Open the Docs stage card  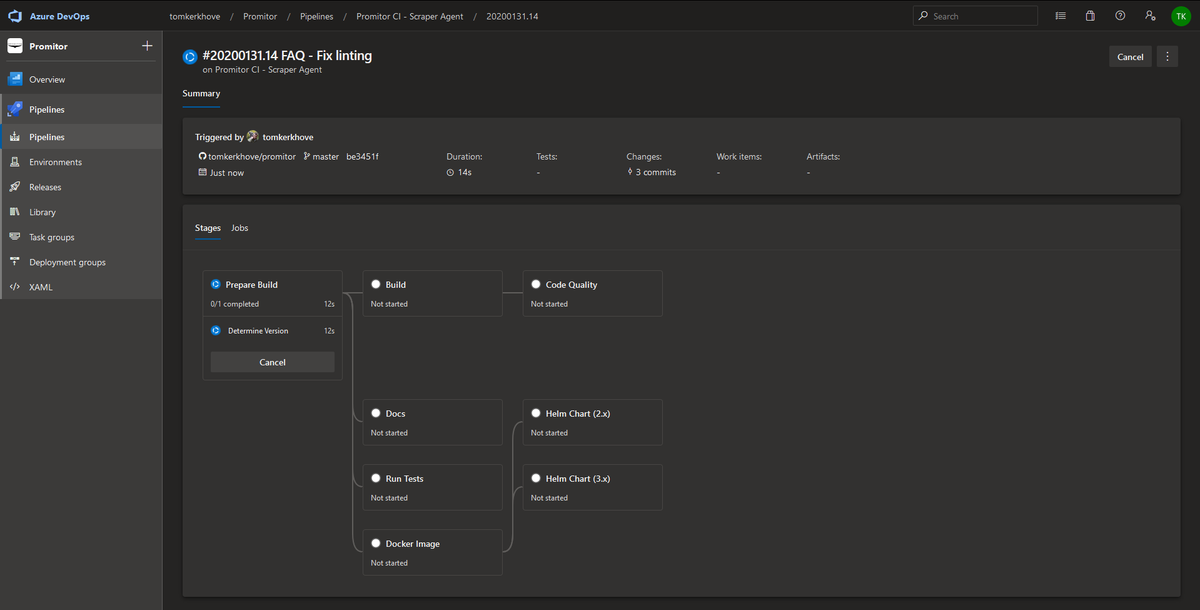[432, 422]
